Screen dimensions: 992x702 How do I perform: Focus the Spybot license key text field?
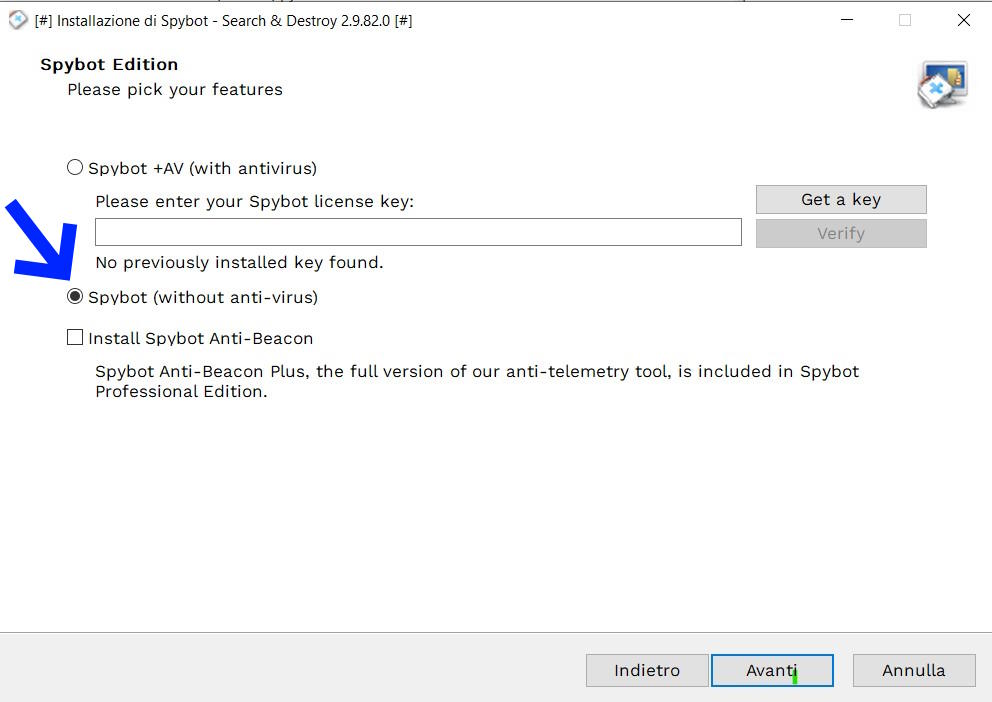[x=418, y=232]
